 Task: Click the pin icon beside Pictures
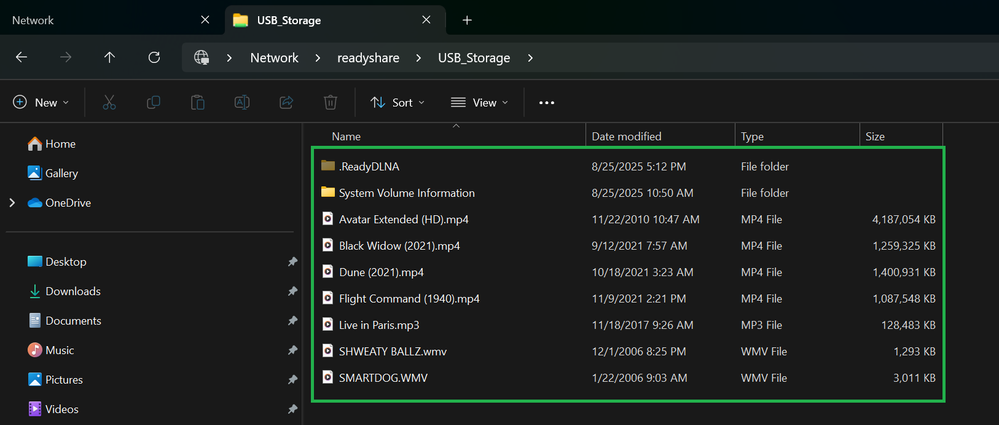coord(292,379)
